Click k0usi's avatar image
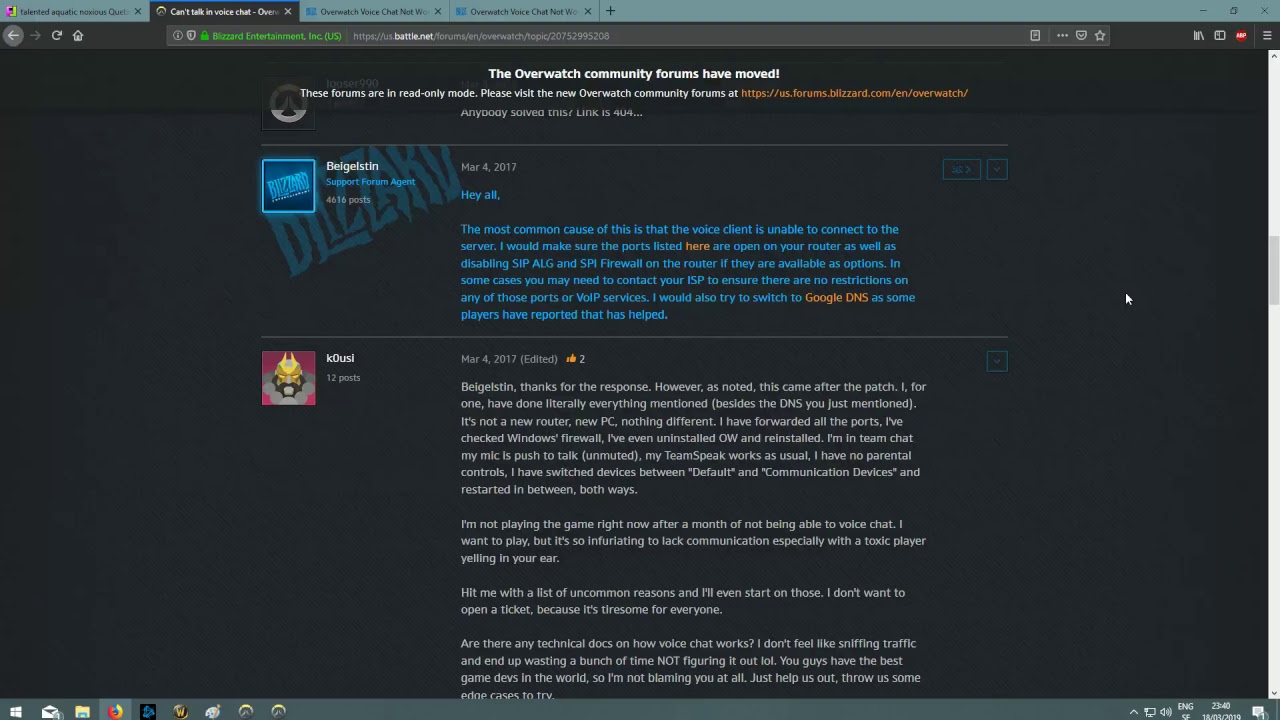Screen dimensions: 1280x720 [288, 378]
